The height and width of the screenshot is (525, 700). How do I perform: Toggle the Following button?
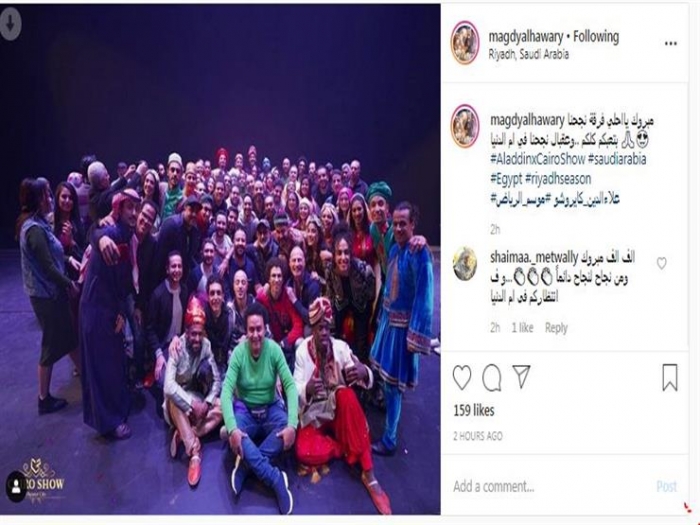click(x=596, y=37)
